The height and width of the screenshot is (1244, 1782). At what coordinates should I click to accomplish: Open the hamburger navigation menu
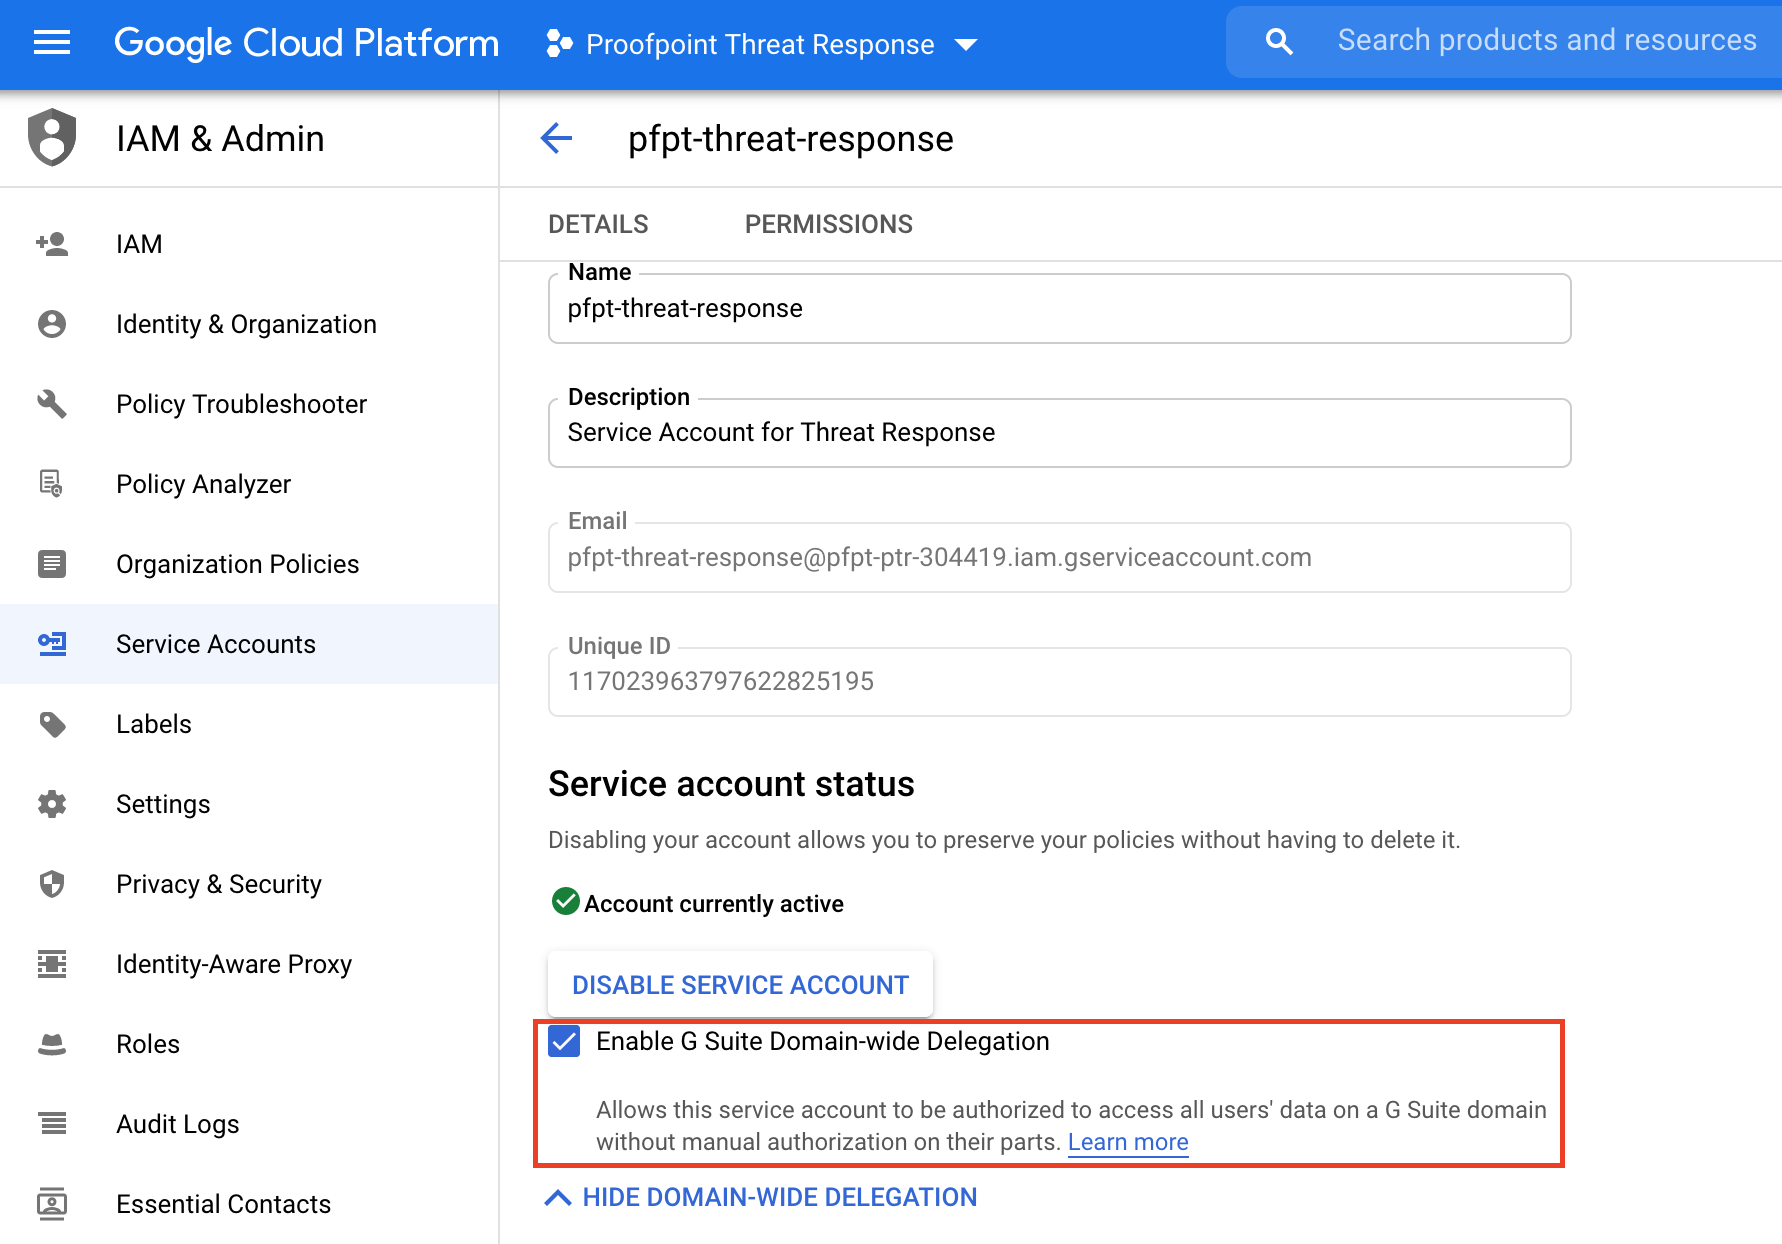(52, 43)
